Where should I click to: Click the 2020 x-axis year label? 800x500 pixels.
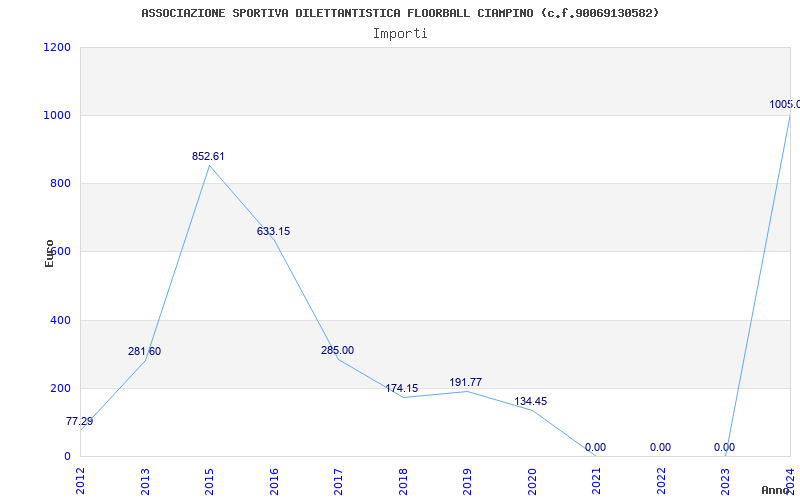click(x=532, y=481)
